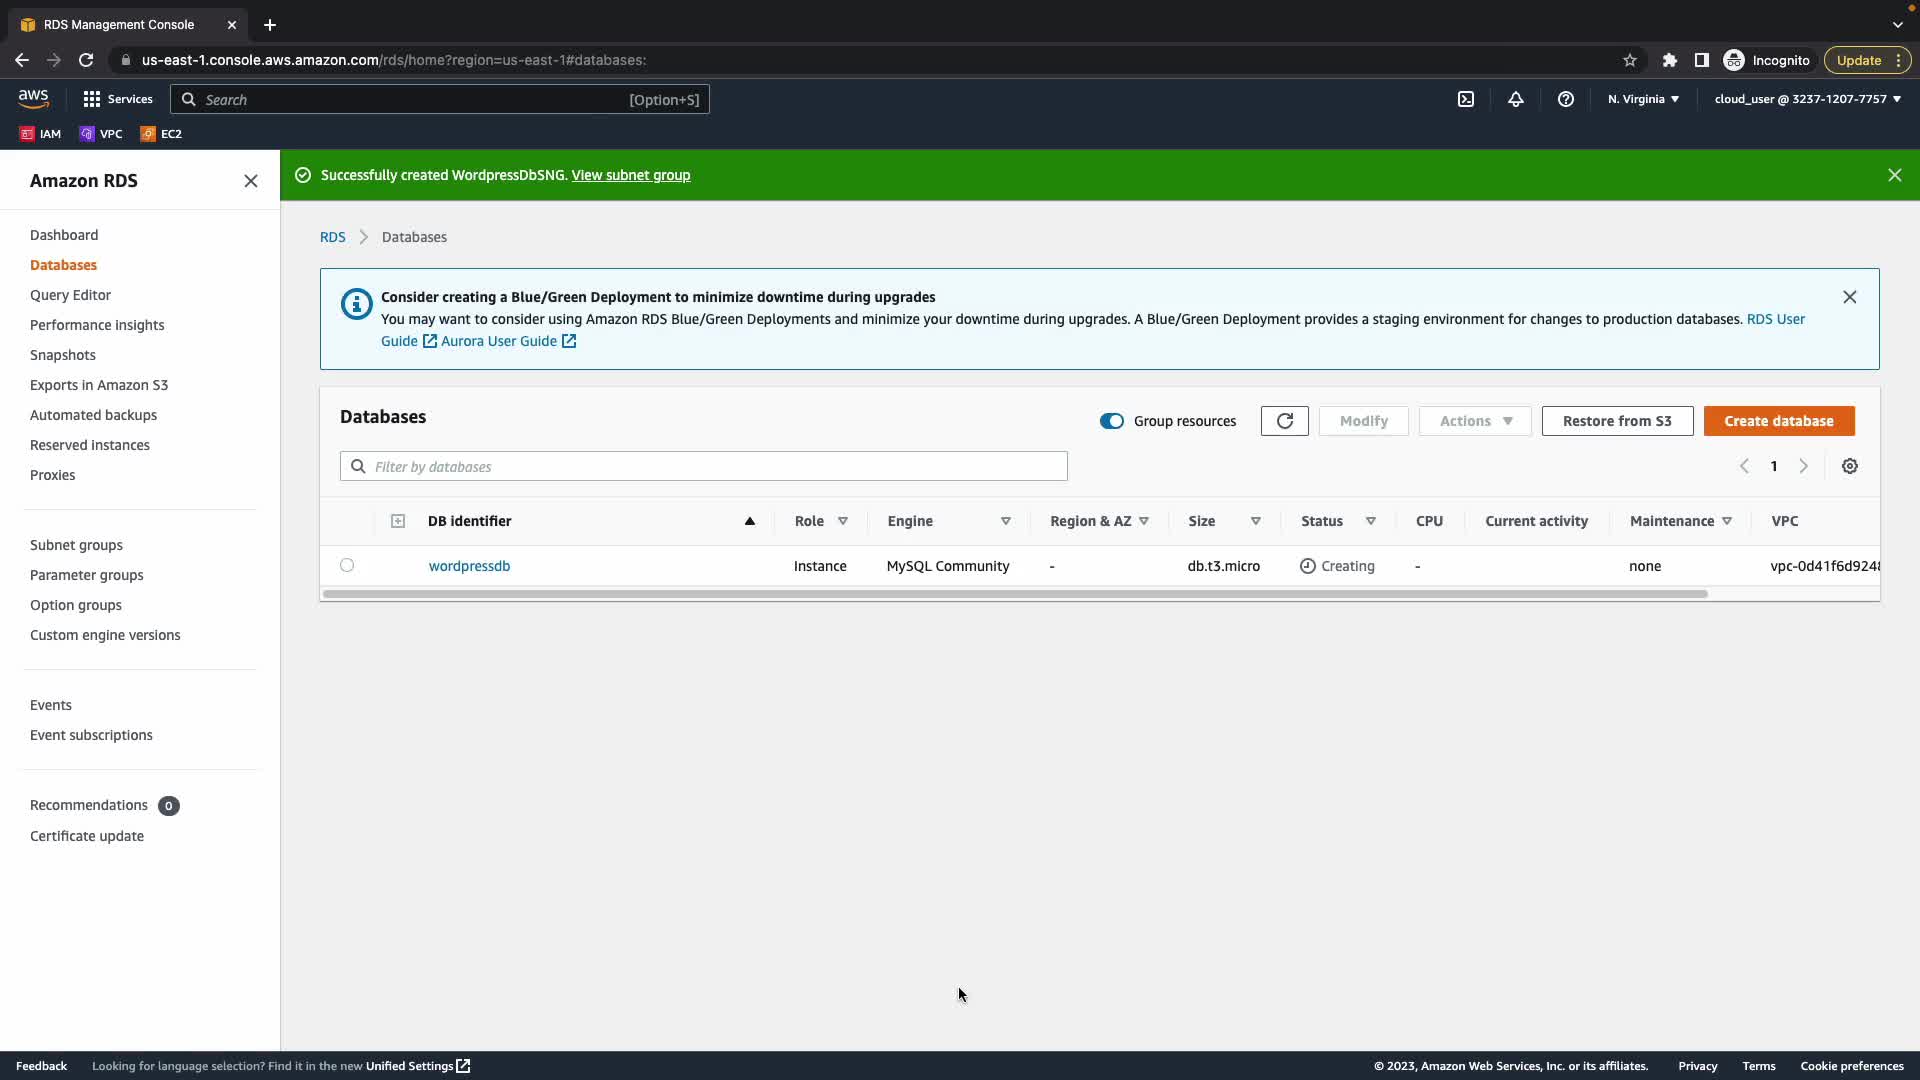Toggle Group resources switch
Viewport: 1920px width, 1080px height.
pyautogui.click(x=1112, y=421)
